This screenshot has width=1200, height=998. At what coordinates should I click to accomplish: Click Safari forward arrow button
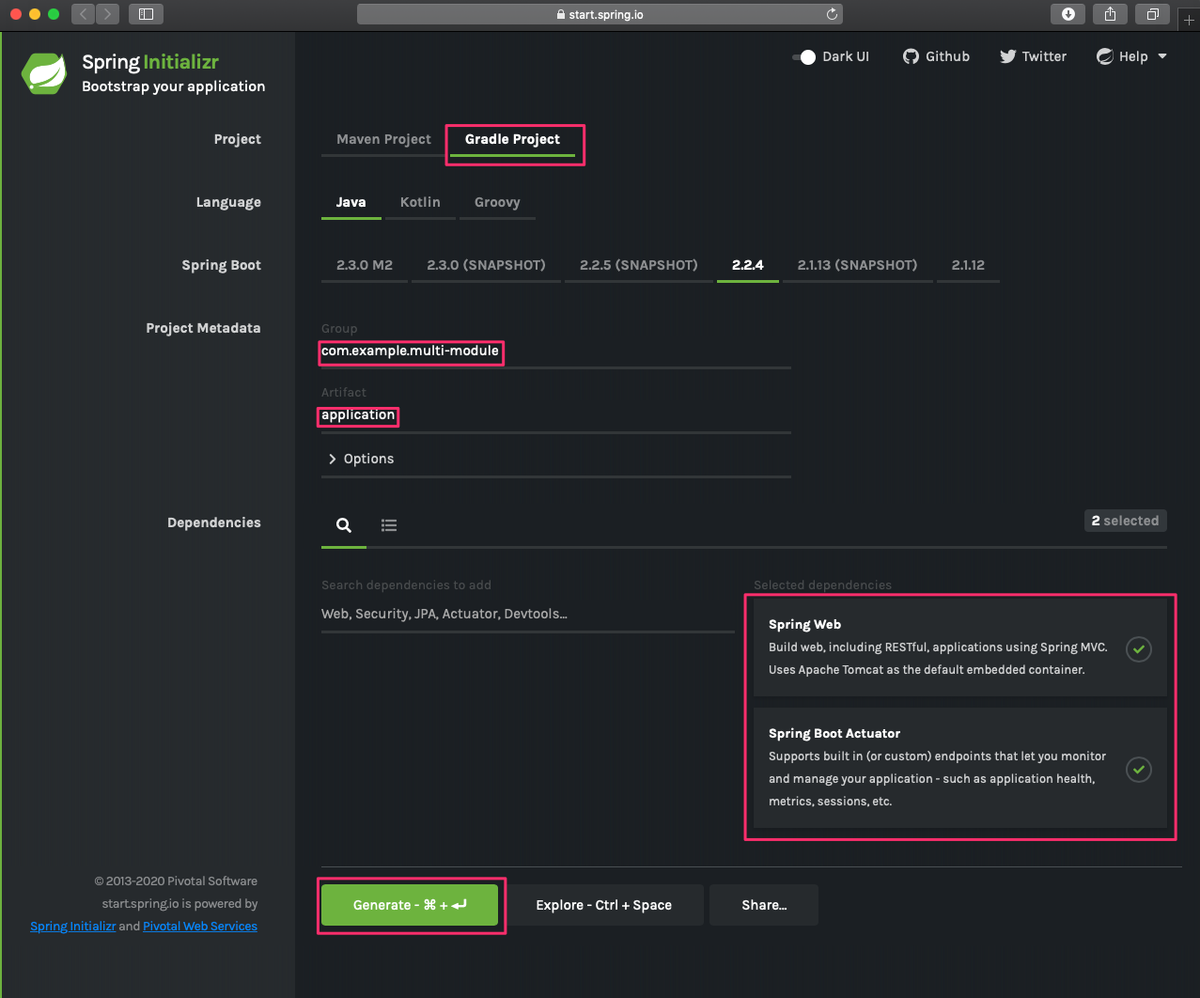click(x=107, y=14)
